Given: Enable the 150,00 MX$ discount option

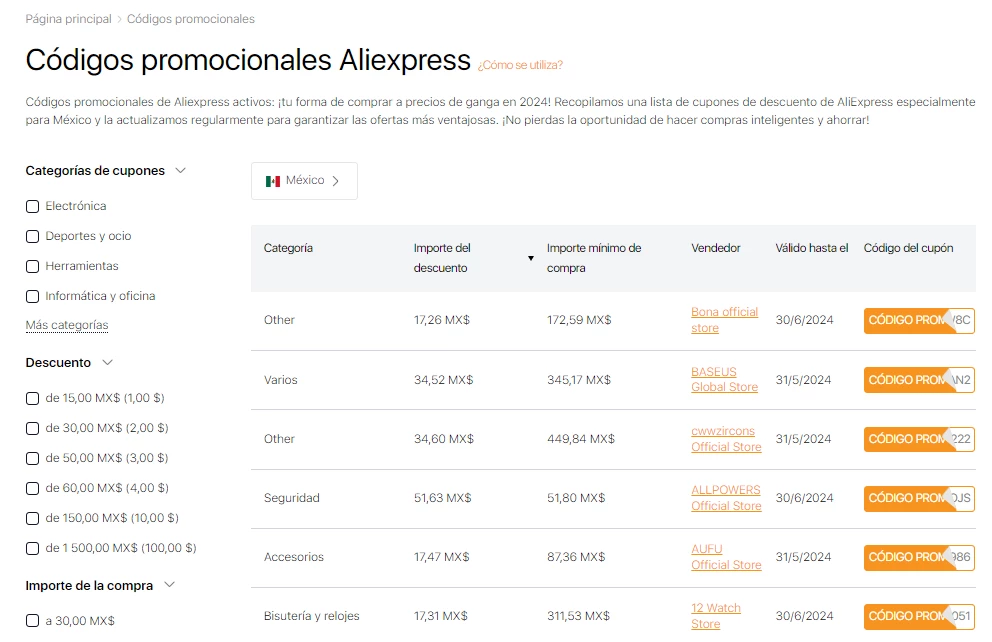Looking at the screenshot, I should pyautogui.click(x=31, y=518).
